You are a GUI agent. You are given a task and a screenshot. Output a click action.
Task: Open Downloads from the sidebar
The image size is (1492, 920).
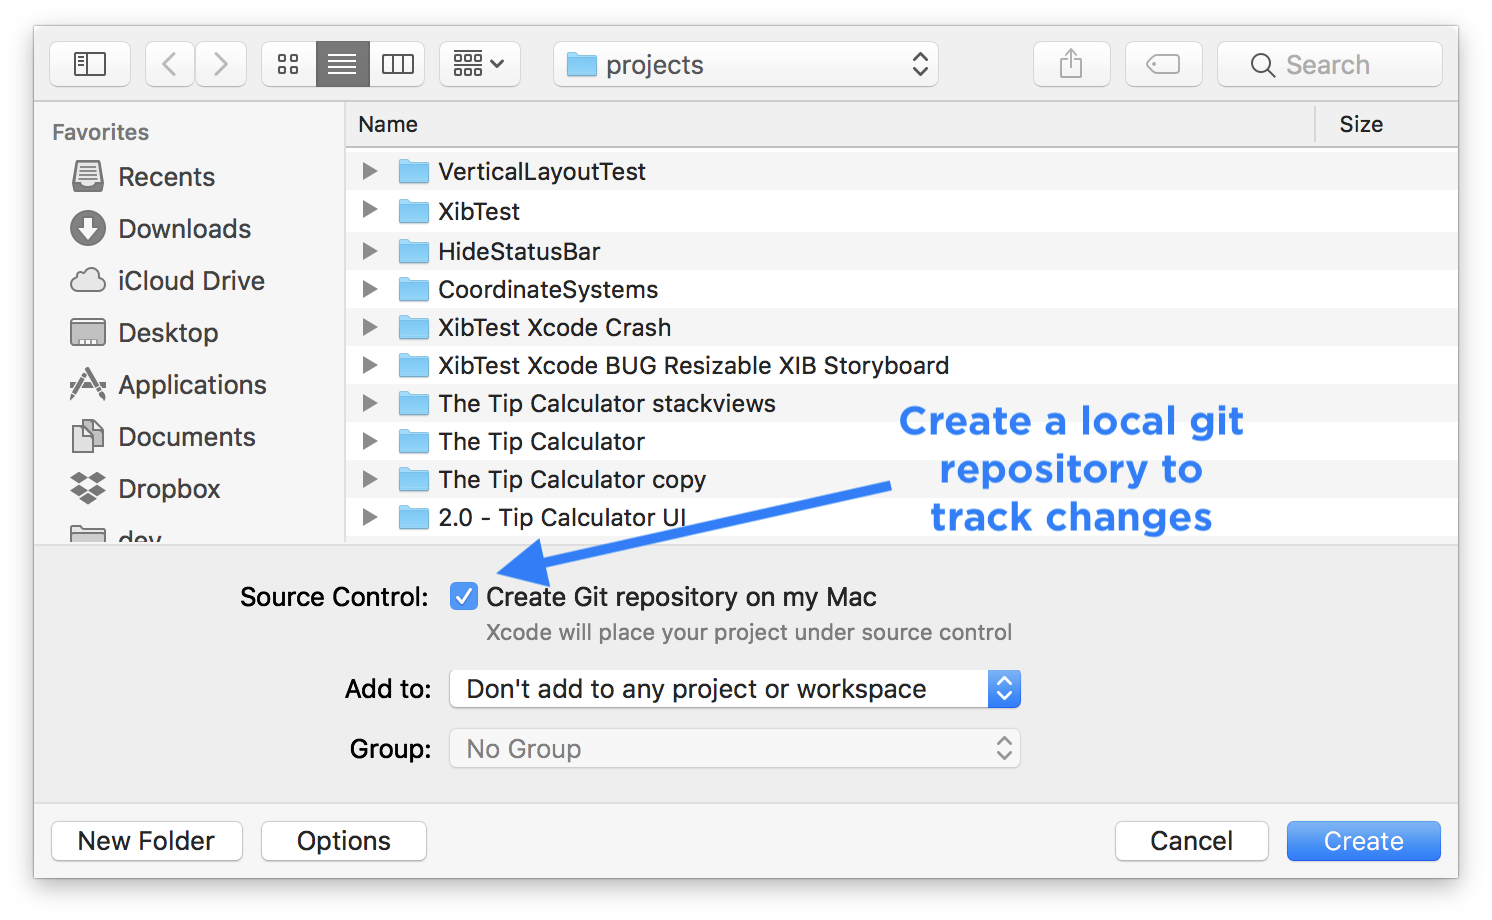[x=185, y=228]
